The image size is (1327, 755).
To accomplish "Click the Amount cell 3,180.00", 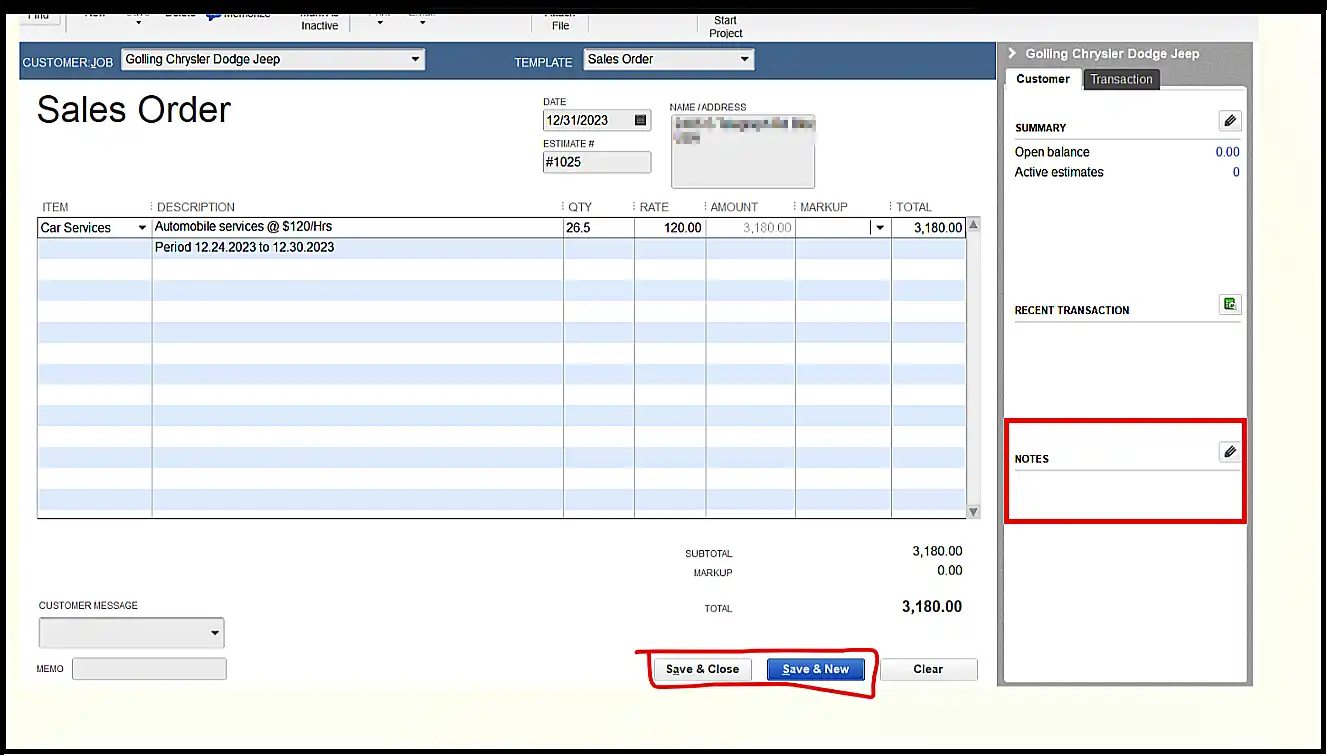I will tap(751, 228).
